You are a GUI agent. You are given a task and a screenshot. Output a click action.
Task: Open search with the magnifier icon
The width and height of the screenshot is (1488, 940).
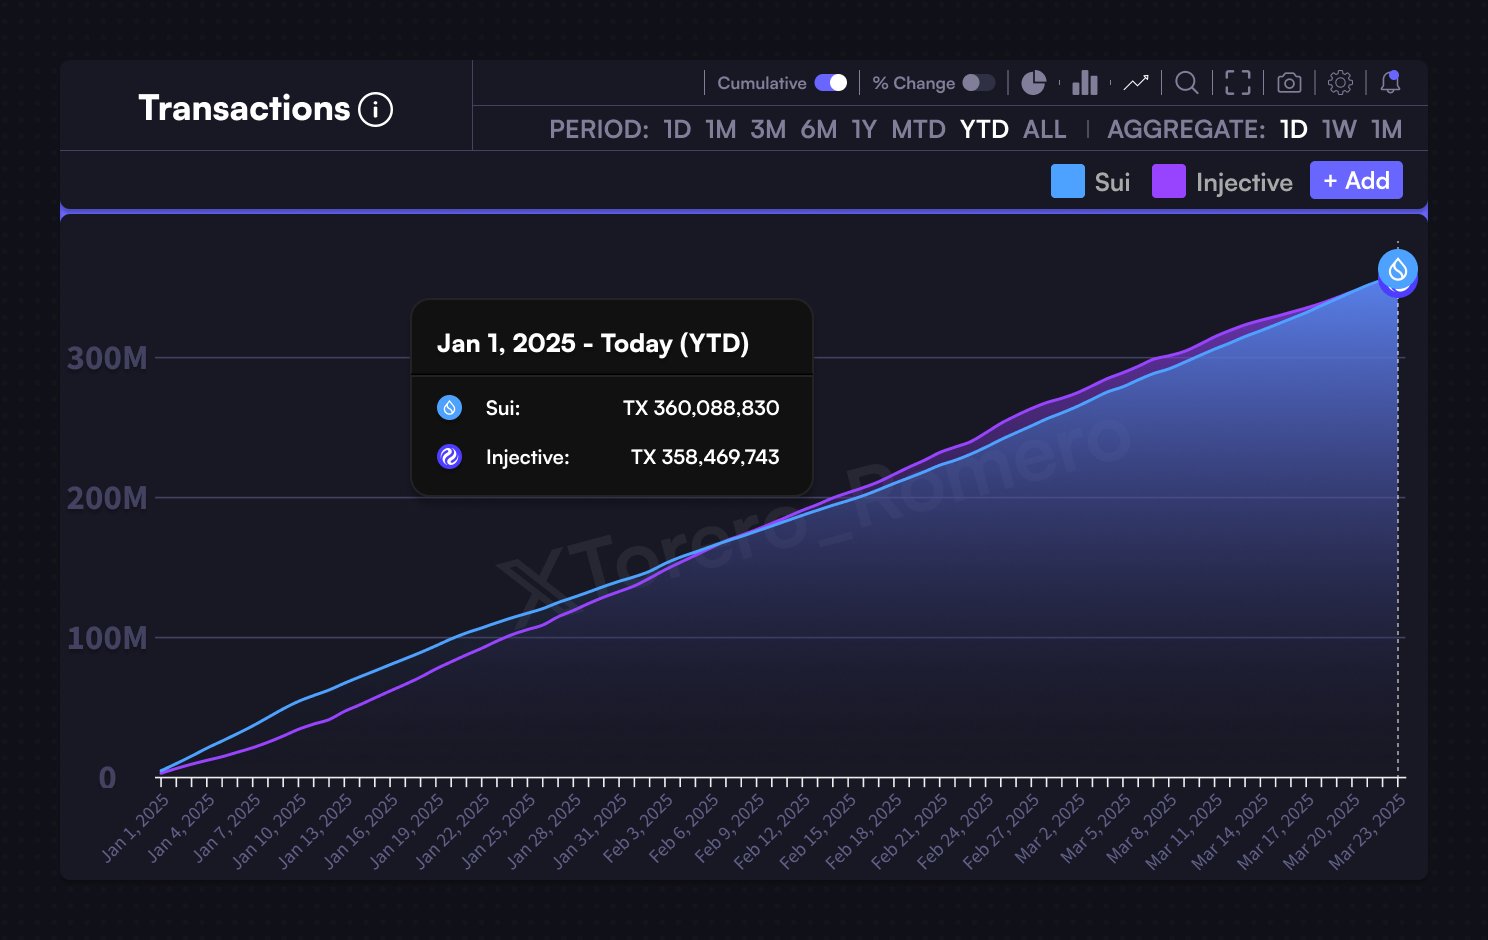click(x=1187, y=83)
